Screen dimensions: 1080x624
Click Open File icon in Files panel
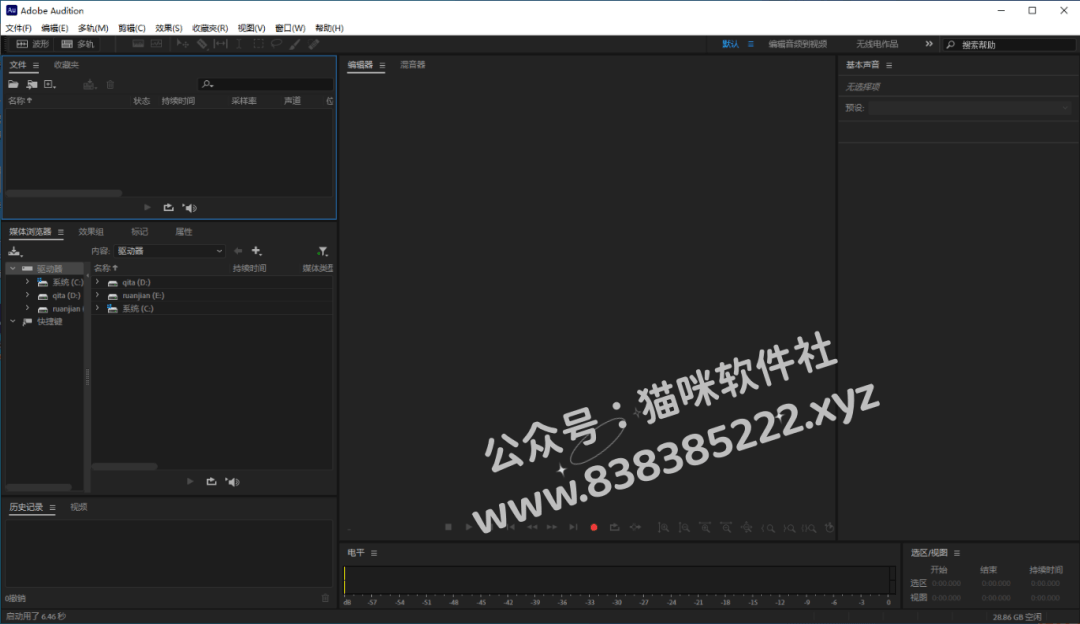click(x=13, y=84)
